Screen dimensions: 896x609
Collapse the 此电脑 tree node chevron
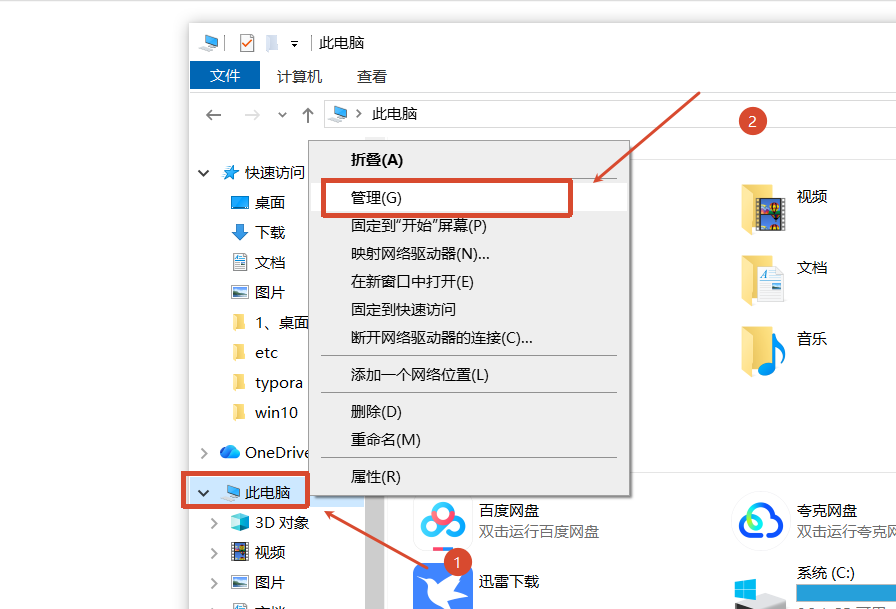coord(203,492)
